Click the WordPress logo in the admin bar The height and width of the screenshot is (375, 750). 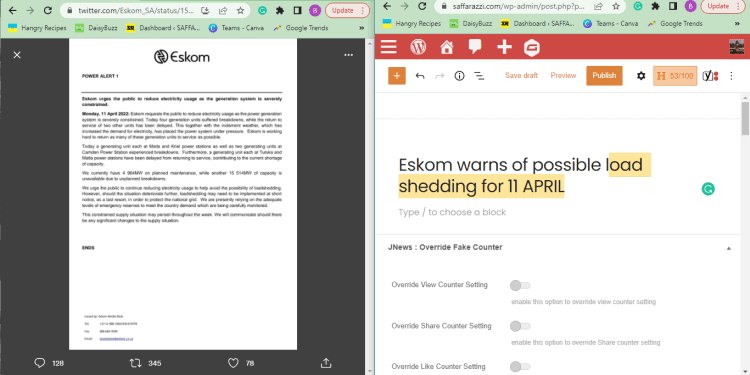coord(418,47)
